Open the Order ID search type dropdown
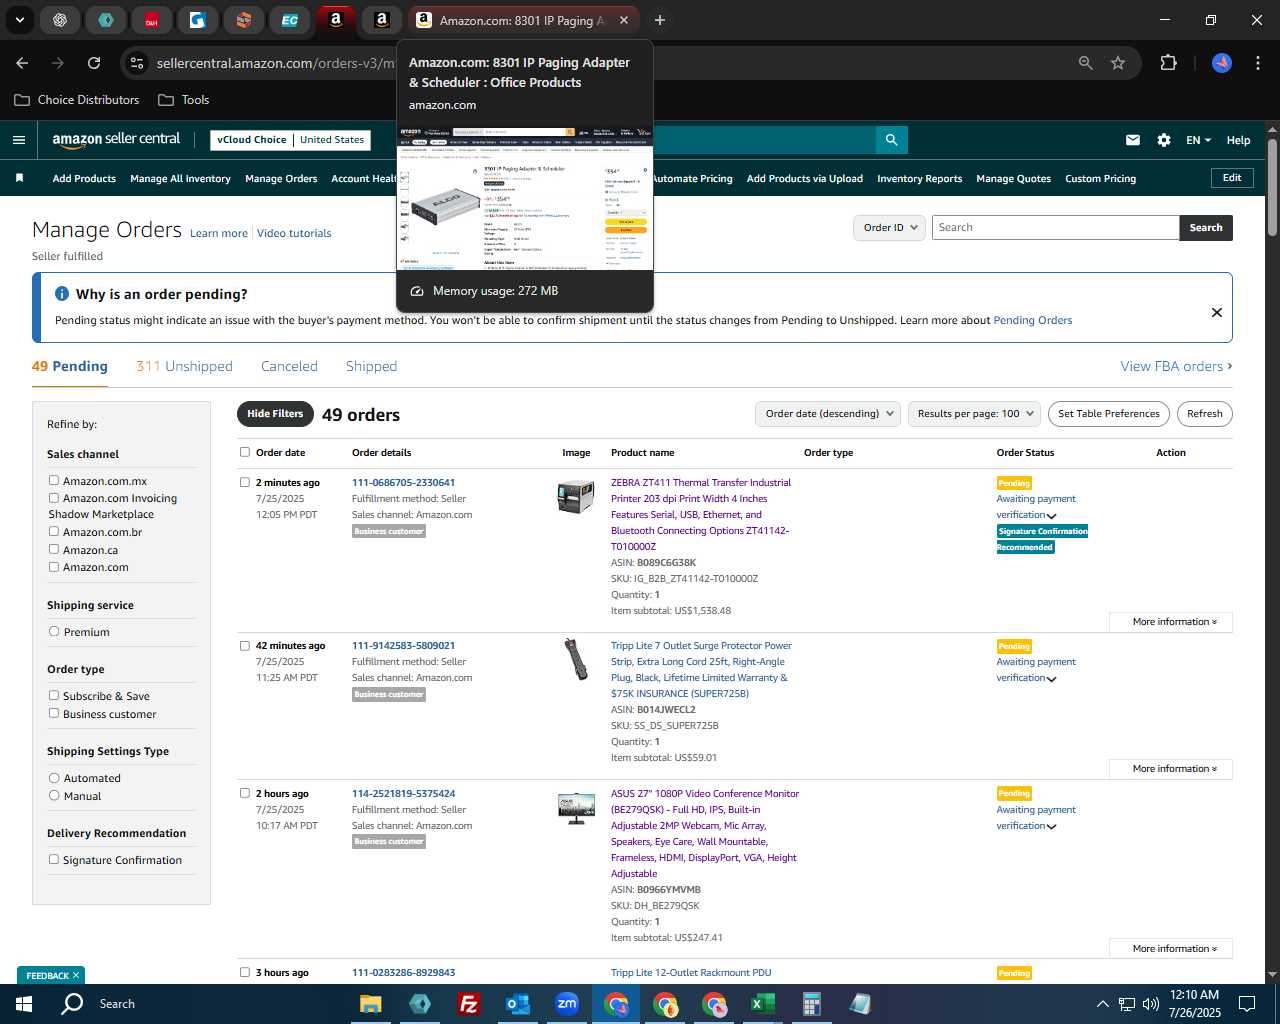The image size is (1280, 1024). pos(889,228)
